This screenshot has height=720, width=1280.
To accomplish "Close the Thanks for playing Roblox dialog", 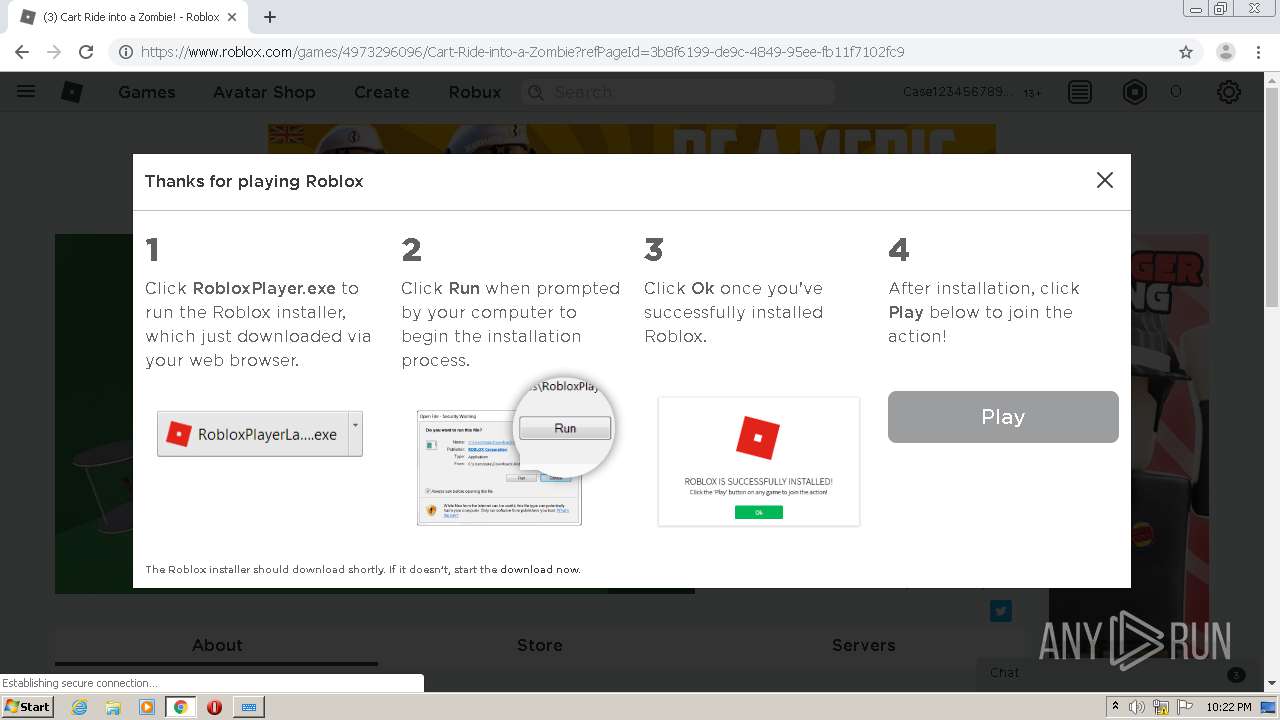I will coord(1104,180).
